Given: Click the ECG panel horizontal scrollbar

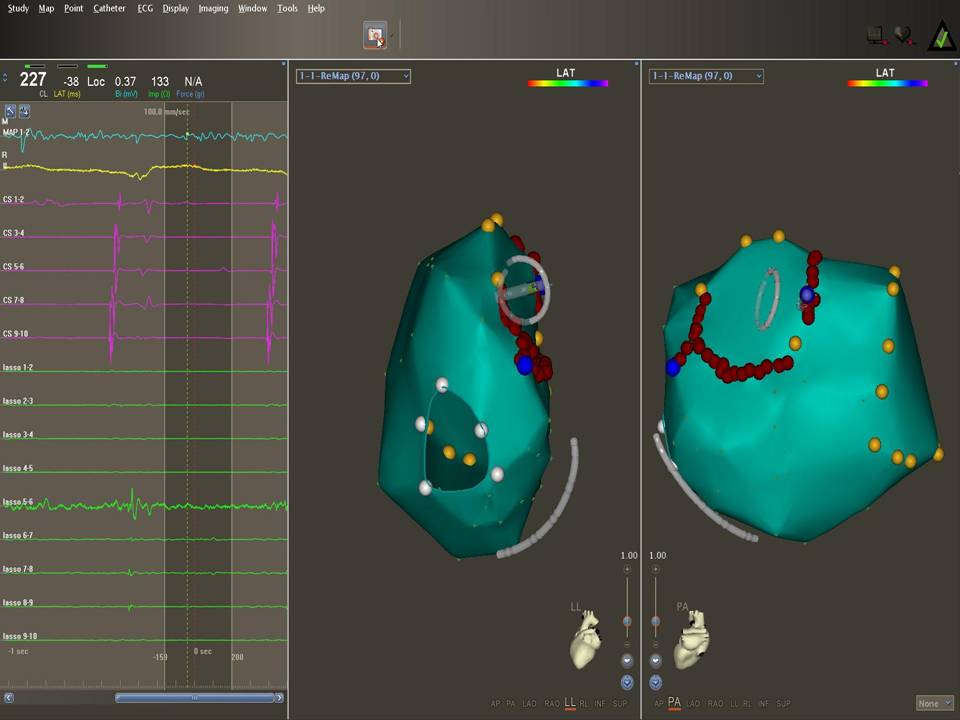Looking at the screenshot, I should 194,698.
